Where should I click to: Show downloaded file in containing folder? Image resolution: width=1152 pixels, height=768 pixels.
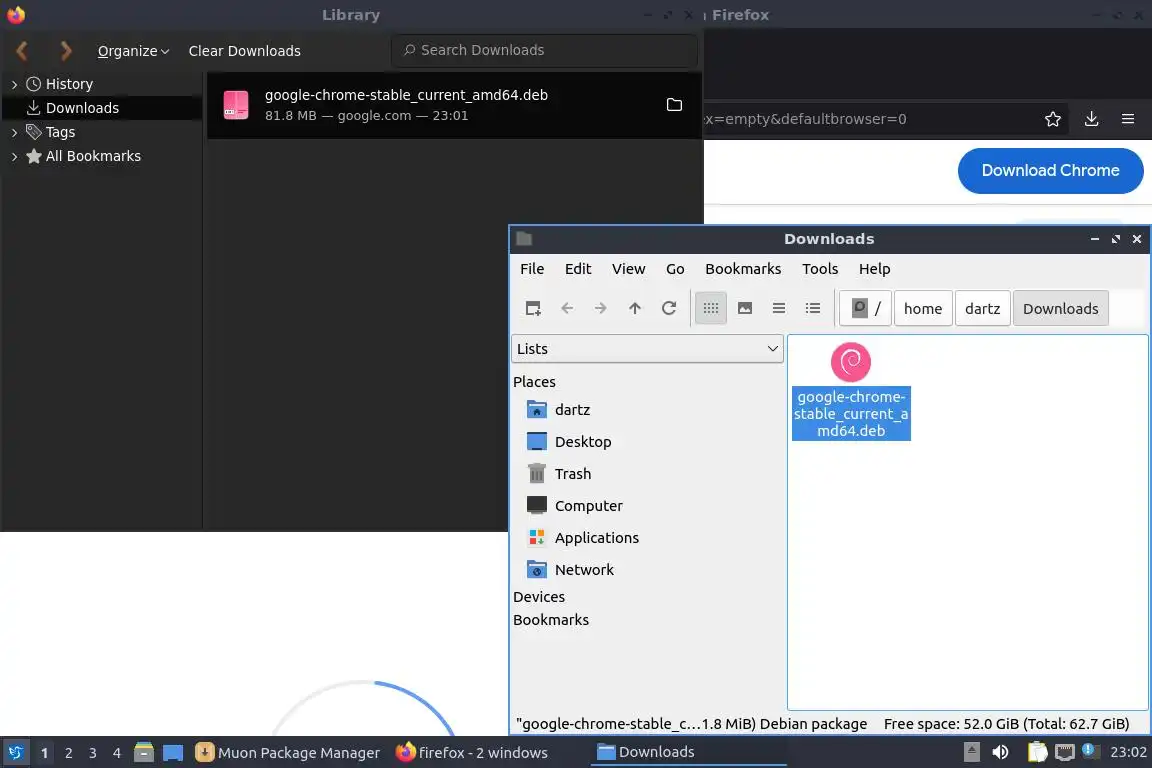click(674, 105)
